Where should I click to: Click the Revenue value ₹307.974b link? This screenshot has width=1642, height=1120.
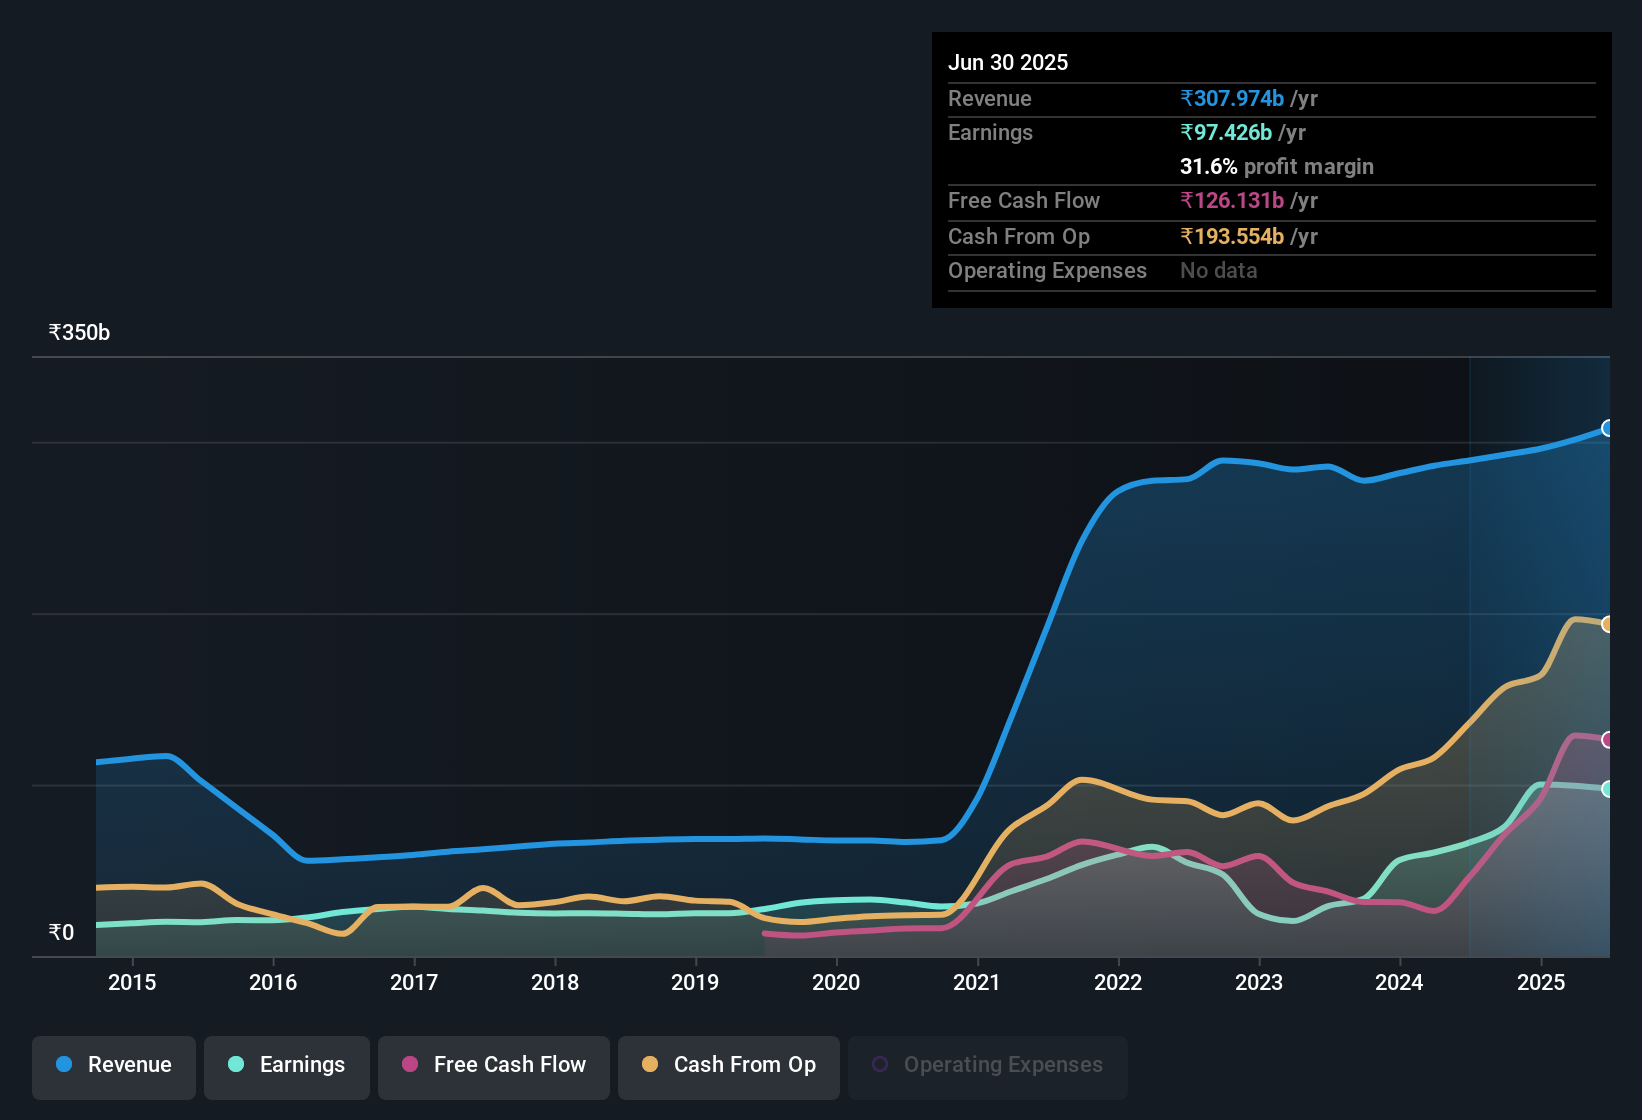1232,98
